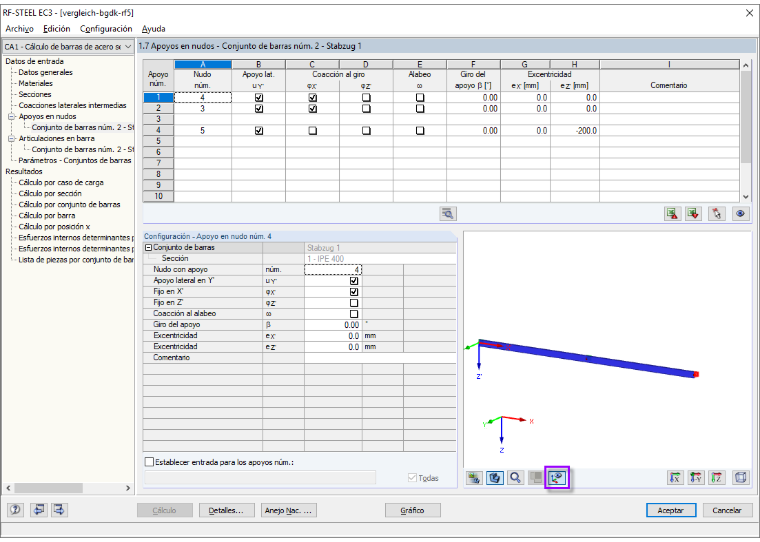Collapse the Apoyos en nudos tree node
The width and height of the screenshot is (760, 542).
pyautogui.click(x=11, y=116)
